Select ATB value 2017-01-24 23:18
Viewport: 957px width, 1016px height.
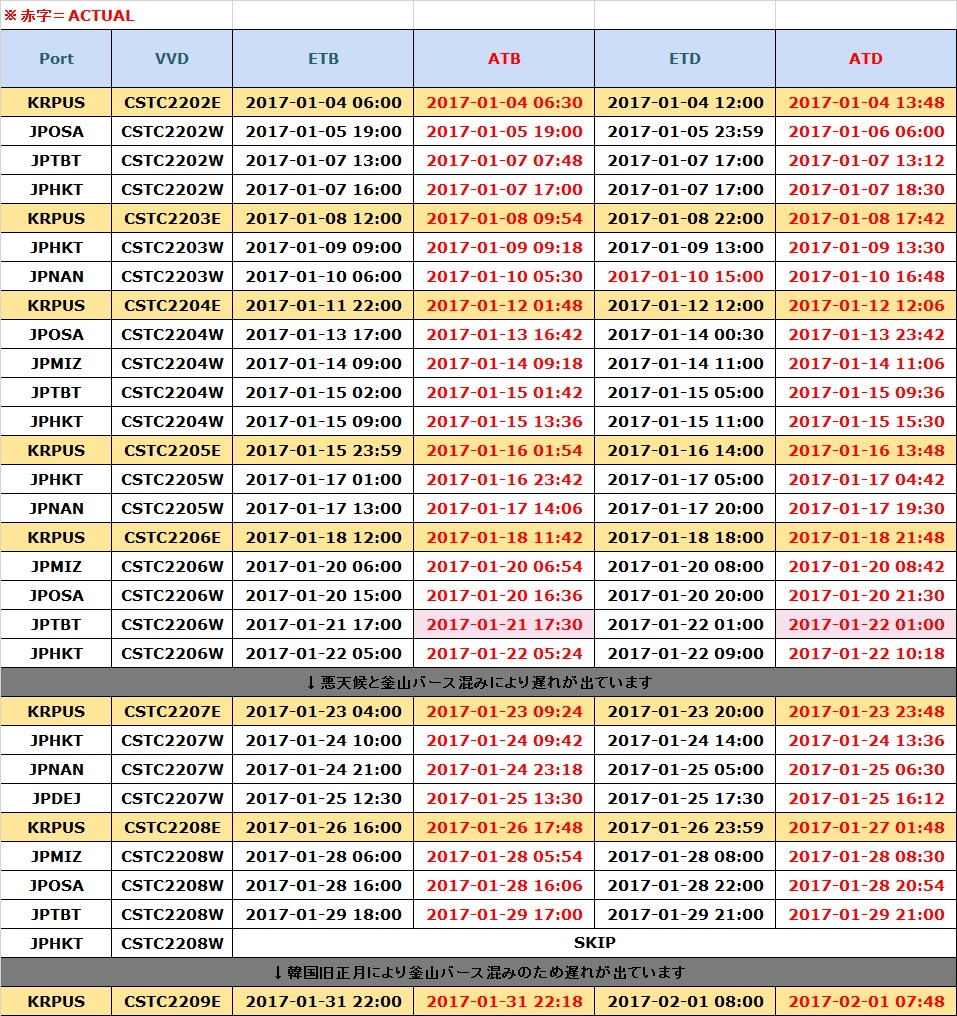504,769
